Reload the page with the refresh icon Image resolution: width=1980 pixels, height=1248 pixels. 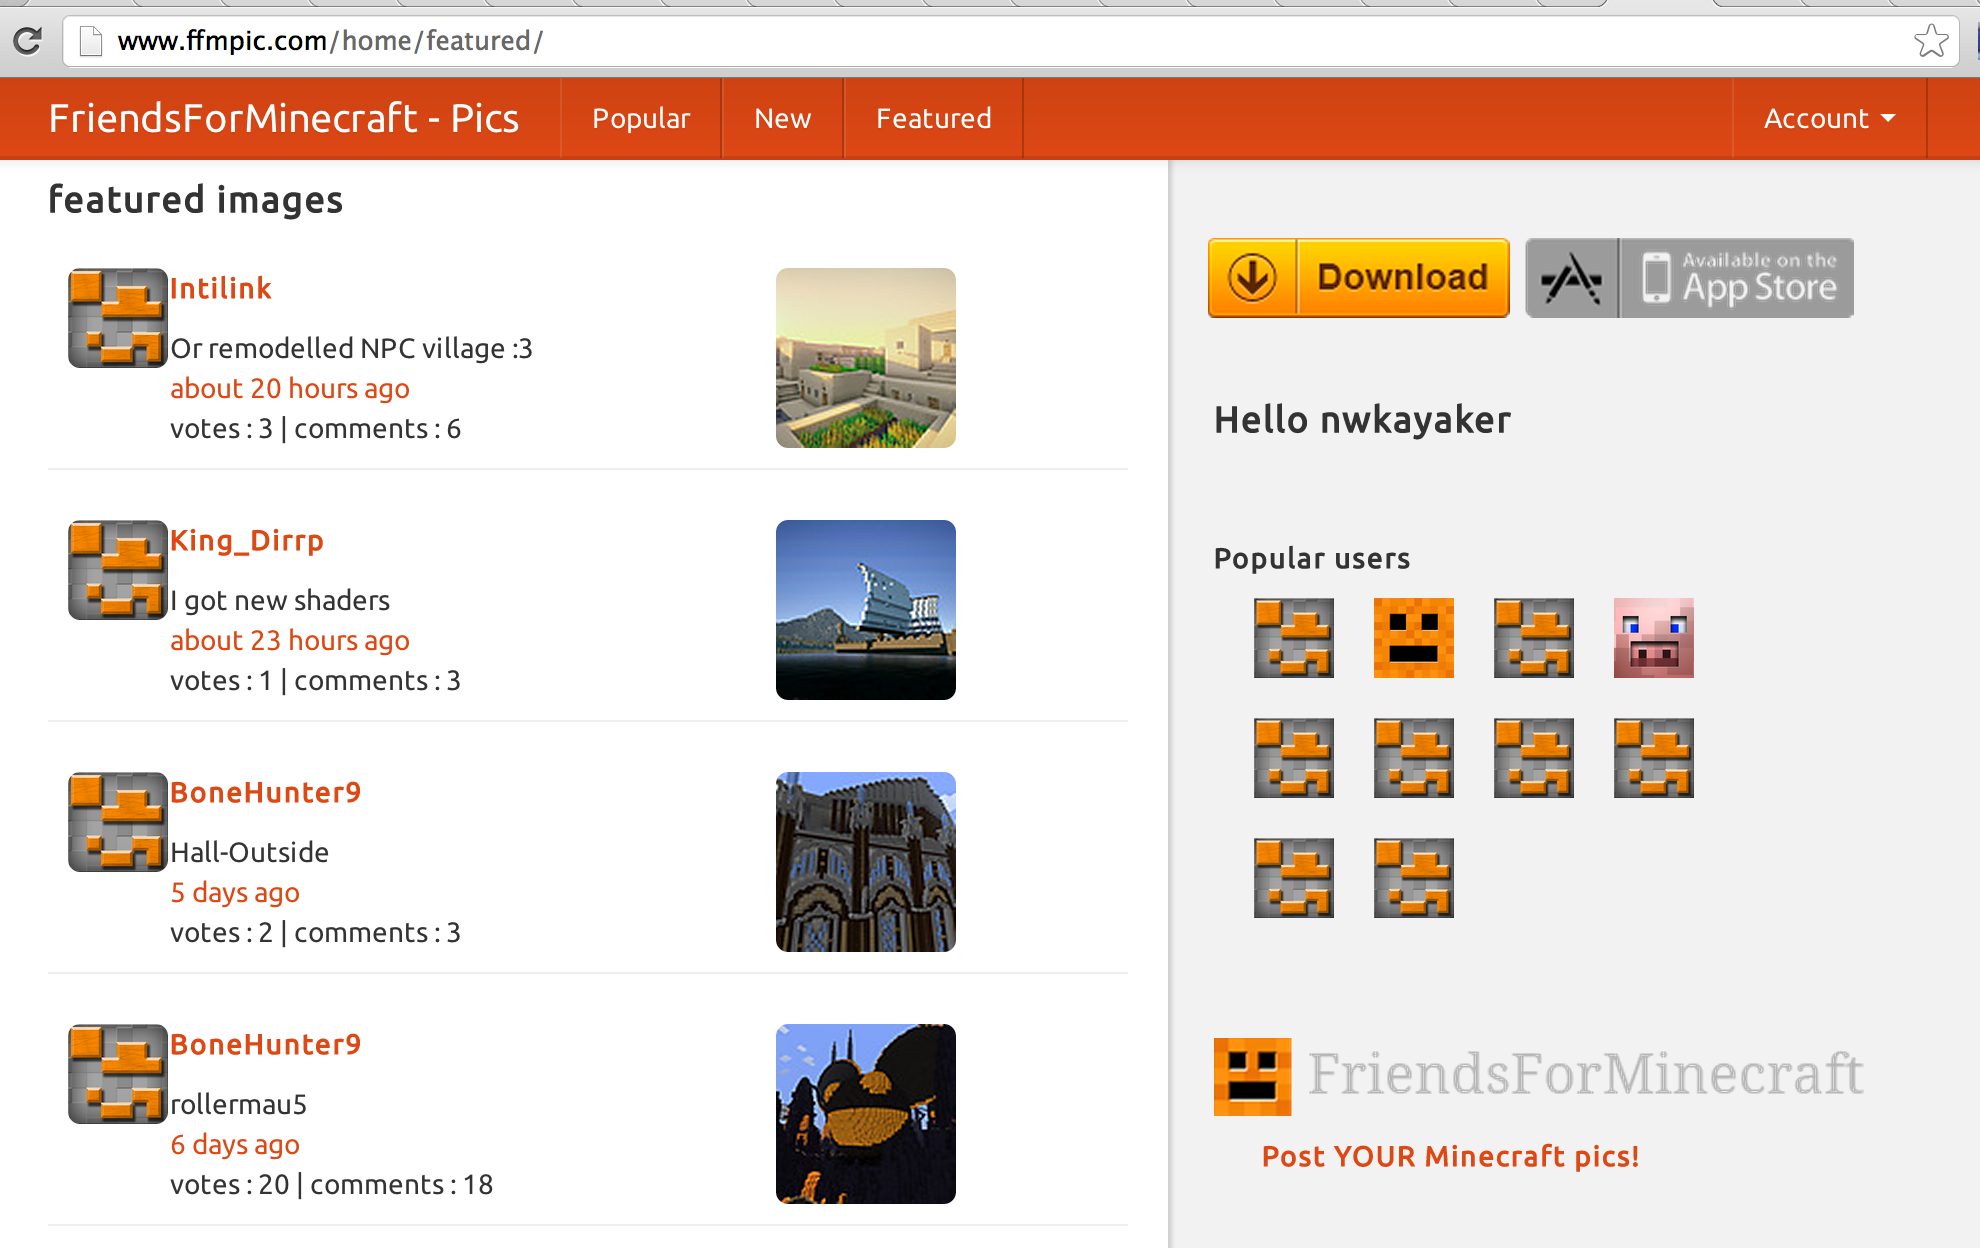[x=27, y=41]
